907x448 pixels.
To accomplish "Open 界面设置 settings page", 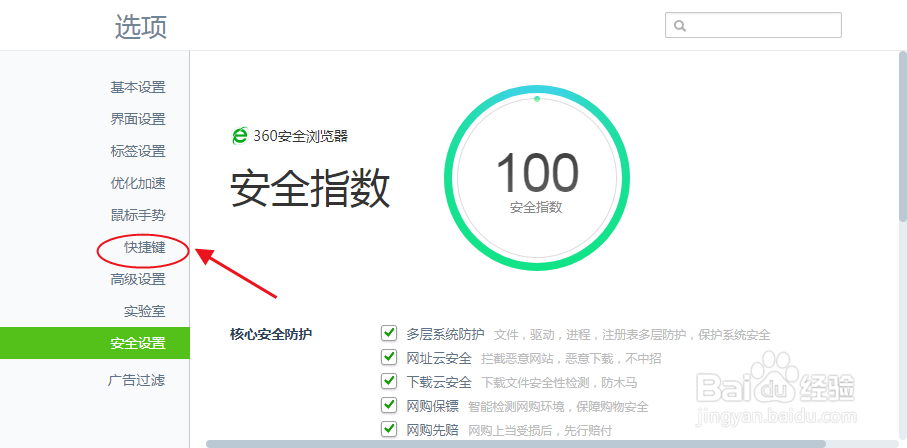I will click(138, 119).
